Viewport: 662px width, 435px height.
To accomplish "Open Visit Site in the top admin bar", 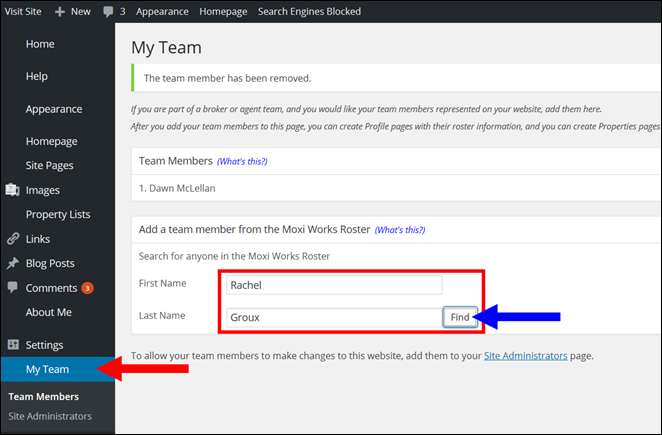I will (x=21, y=11).
